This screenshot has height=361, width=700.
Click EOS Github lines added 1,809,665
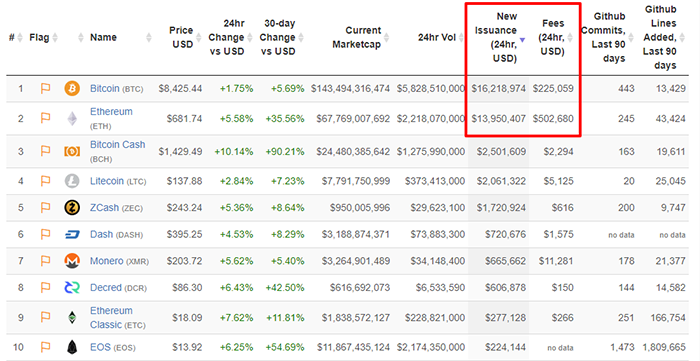point(664,347)
